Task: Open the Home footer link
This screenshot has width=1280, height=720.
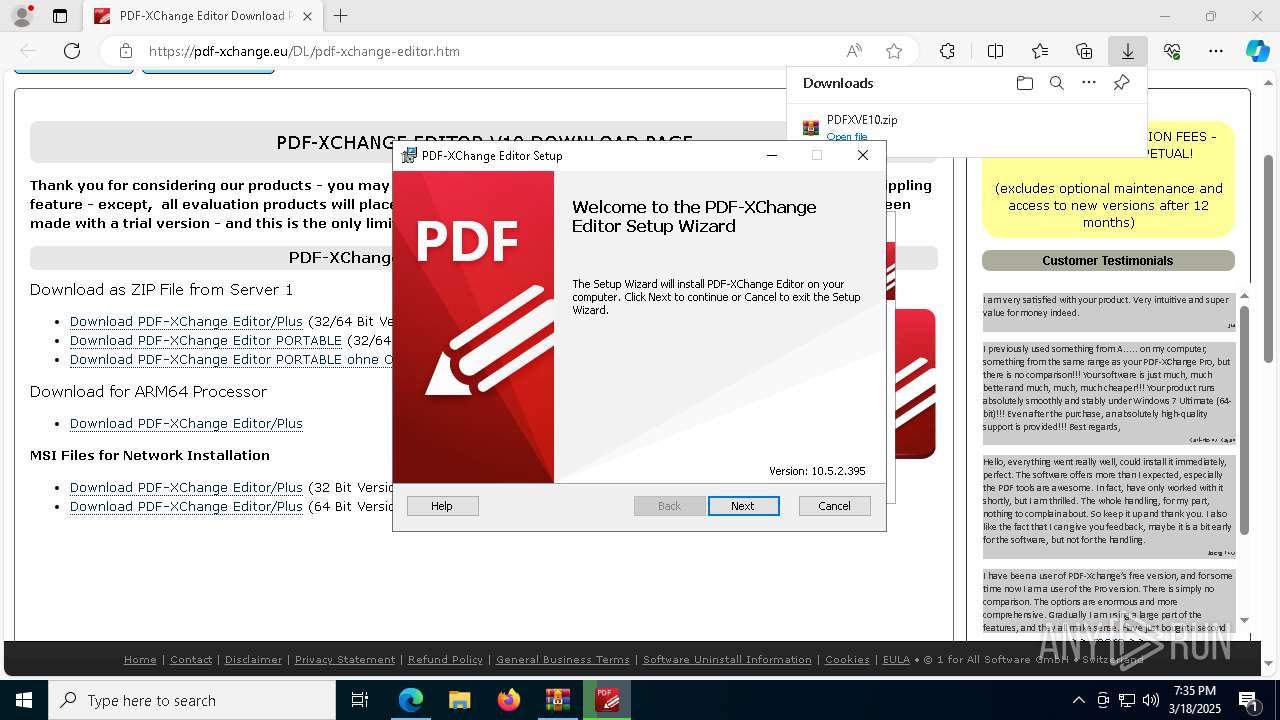Action: point(140,659)
